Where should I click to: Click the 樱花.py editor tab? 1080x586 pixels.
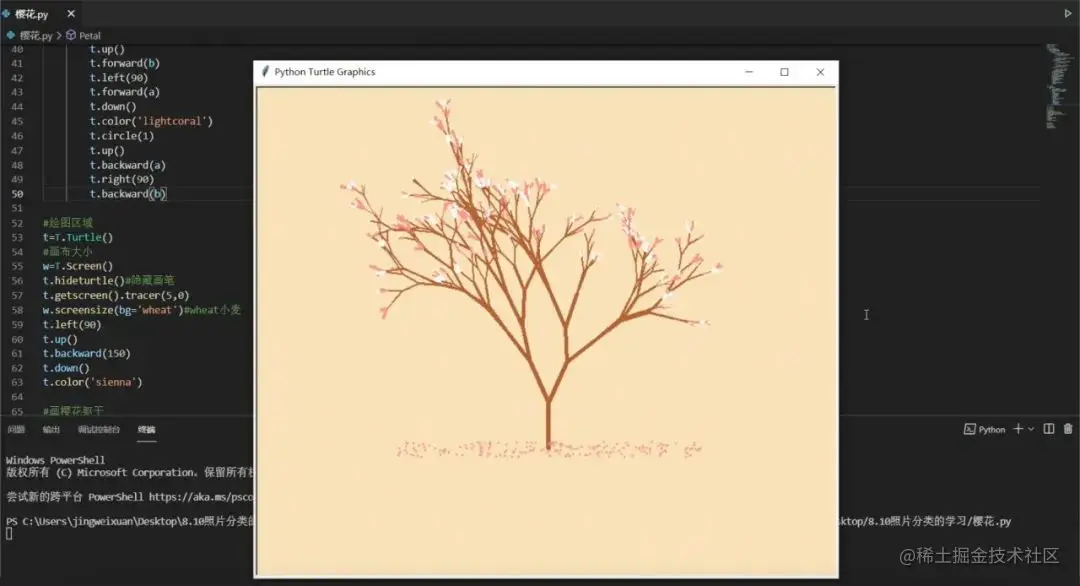pyautogui.click(x=33, y=14)
